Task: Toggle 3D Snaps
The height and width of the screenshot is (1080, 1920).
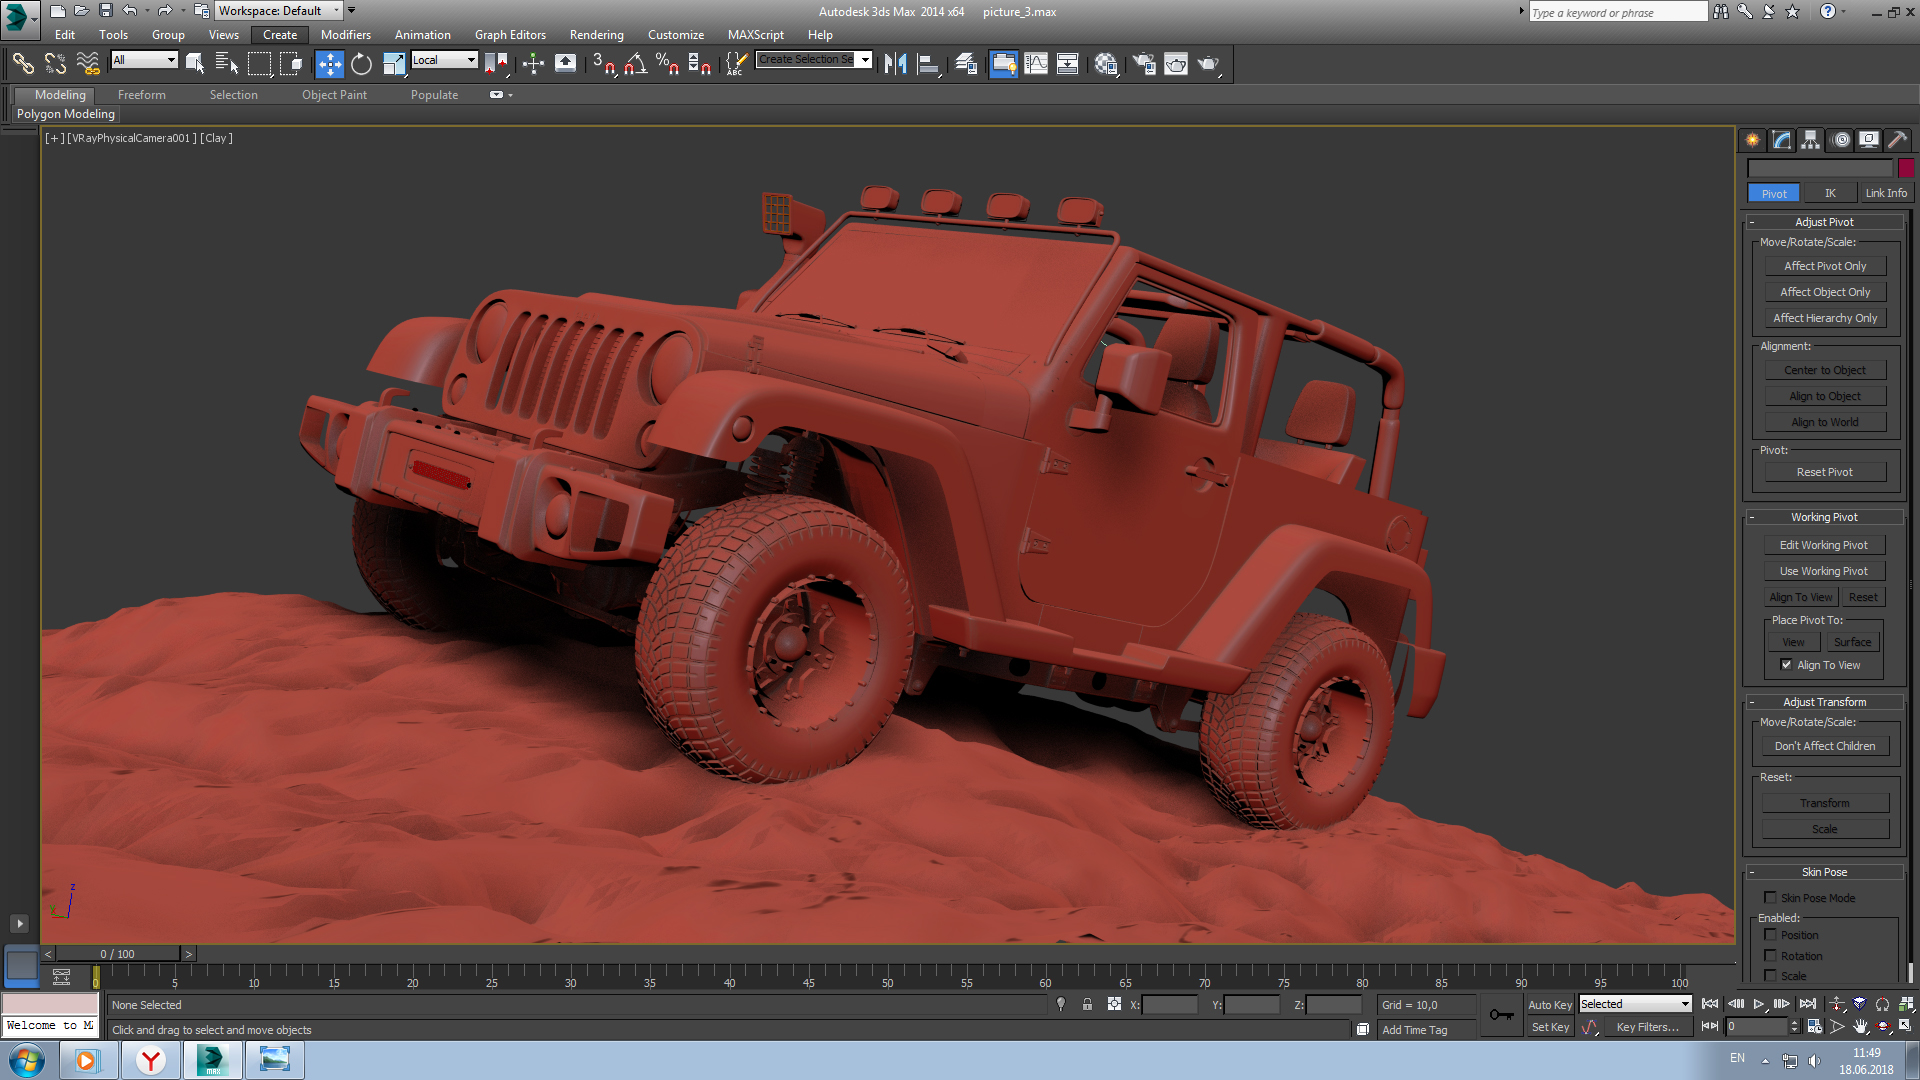Action: tap(603, 64)
